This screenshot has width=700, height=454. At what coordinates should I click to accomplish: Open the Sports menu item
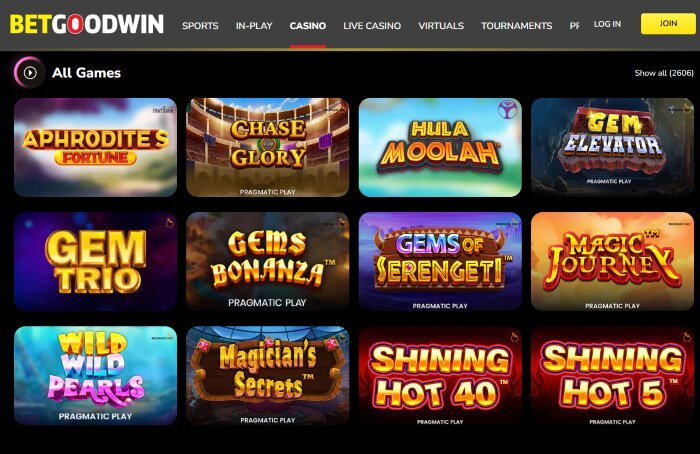point(200,26)
